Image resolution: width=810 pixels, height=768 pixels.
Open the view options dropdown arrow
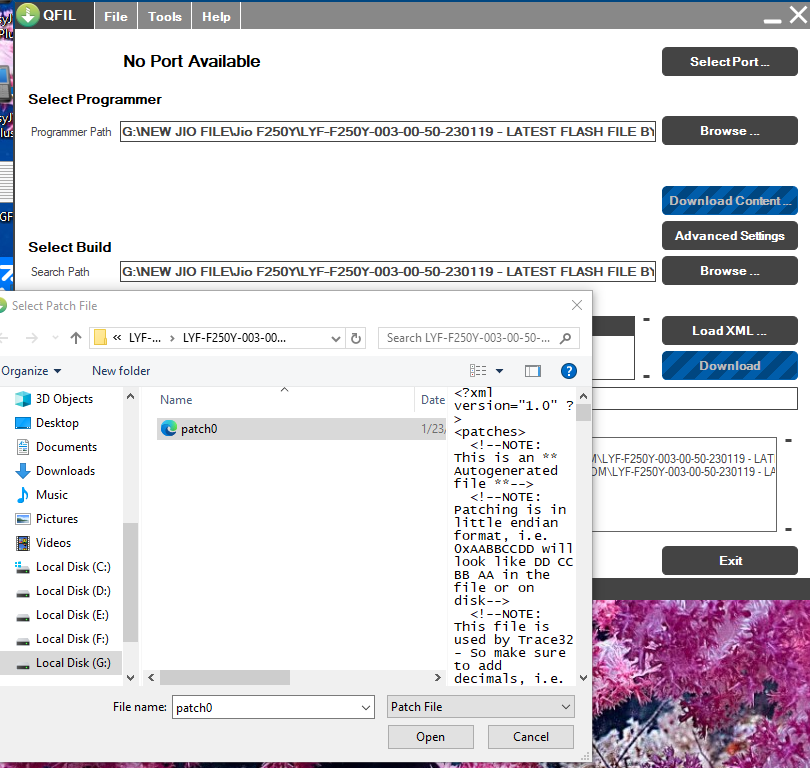pos(500,371)
